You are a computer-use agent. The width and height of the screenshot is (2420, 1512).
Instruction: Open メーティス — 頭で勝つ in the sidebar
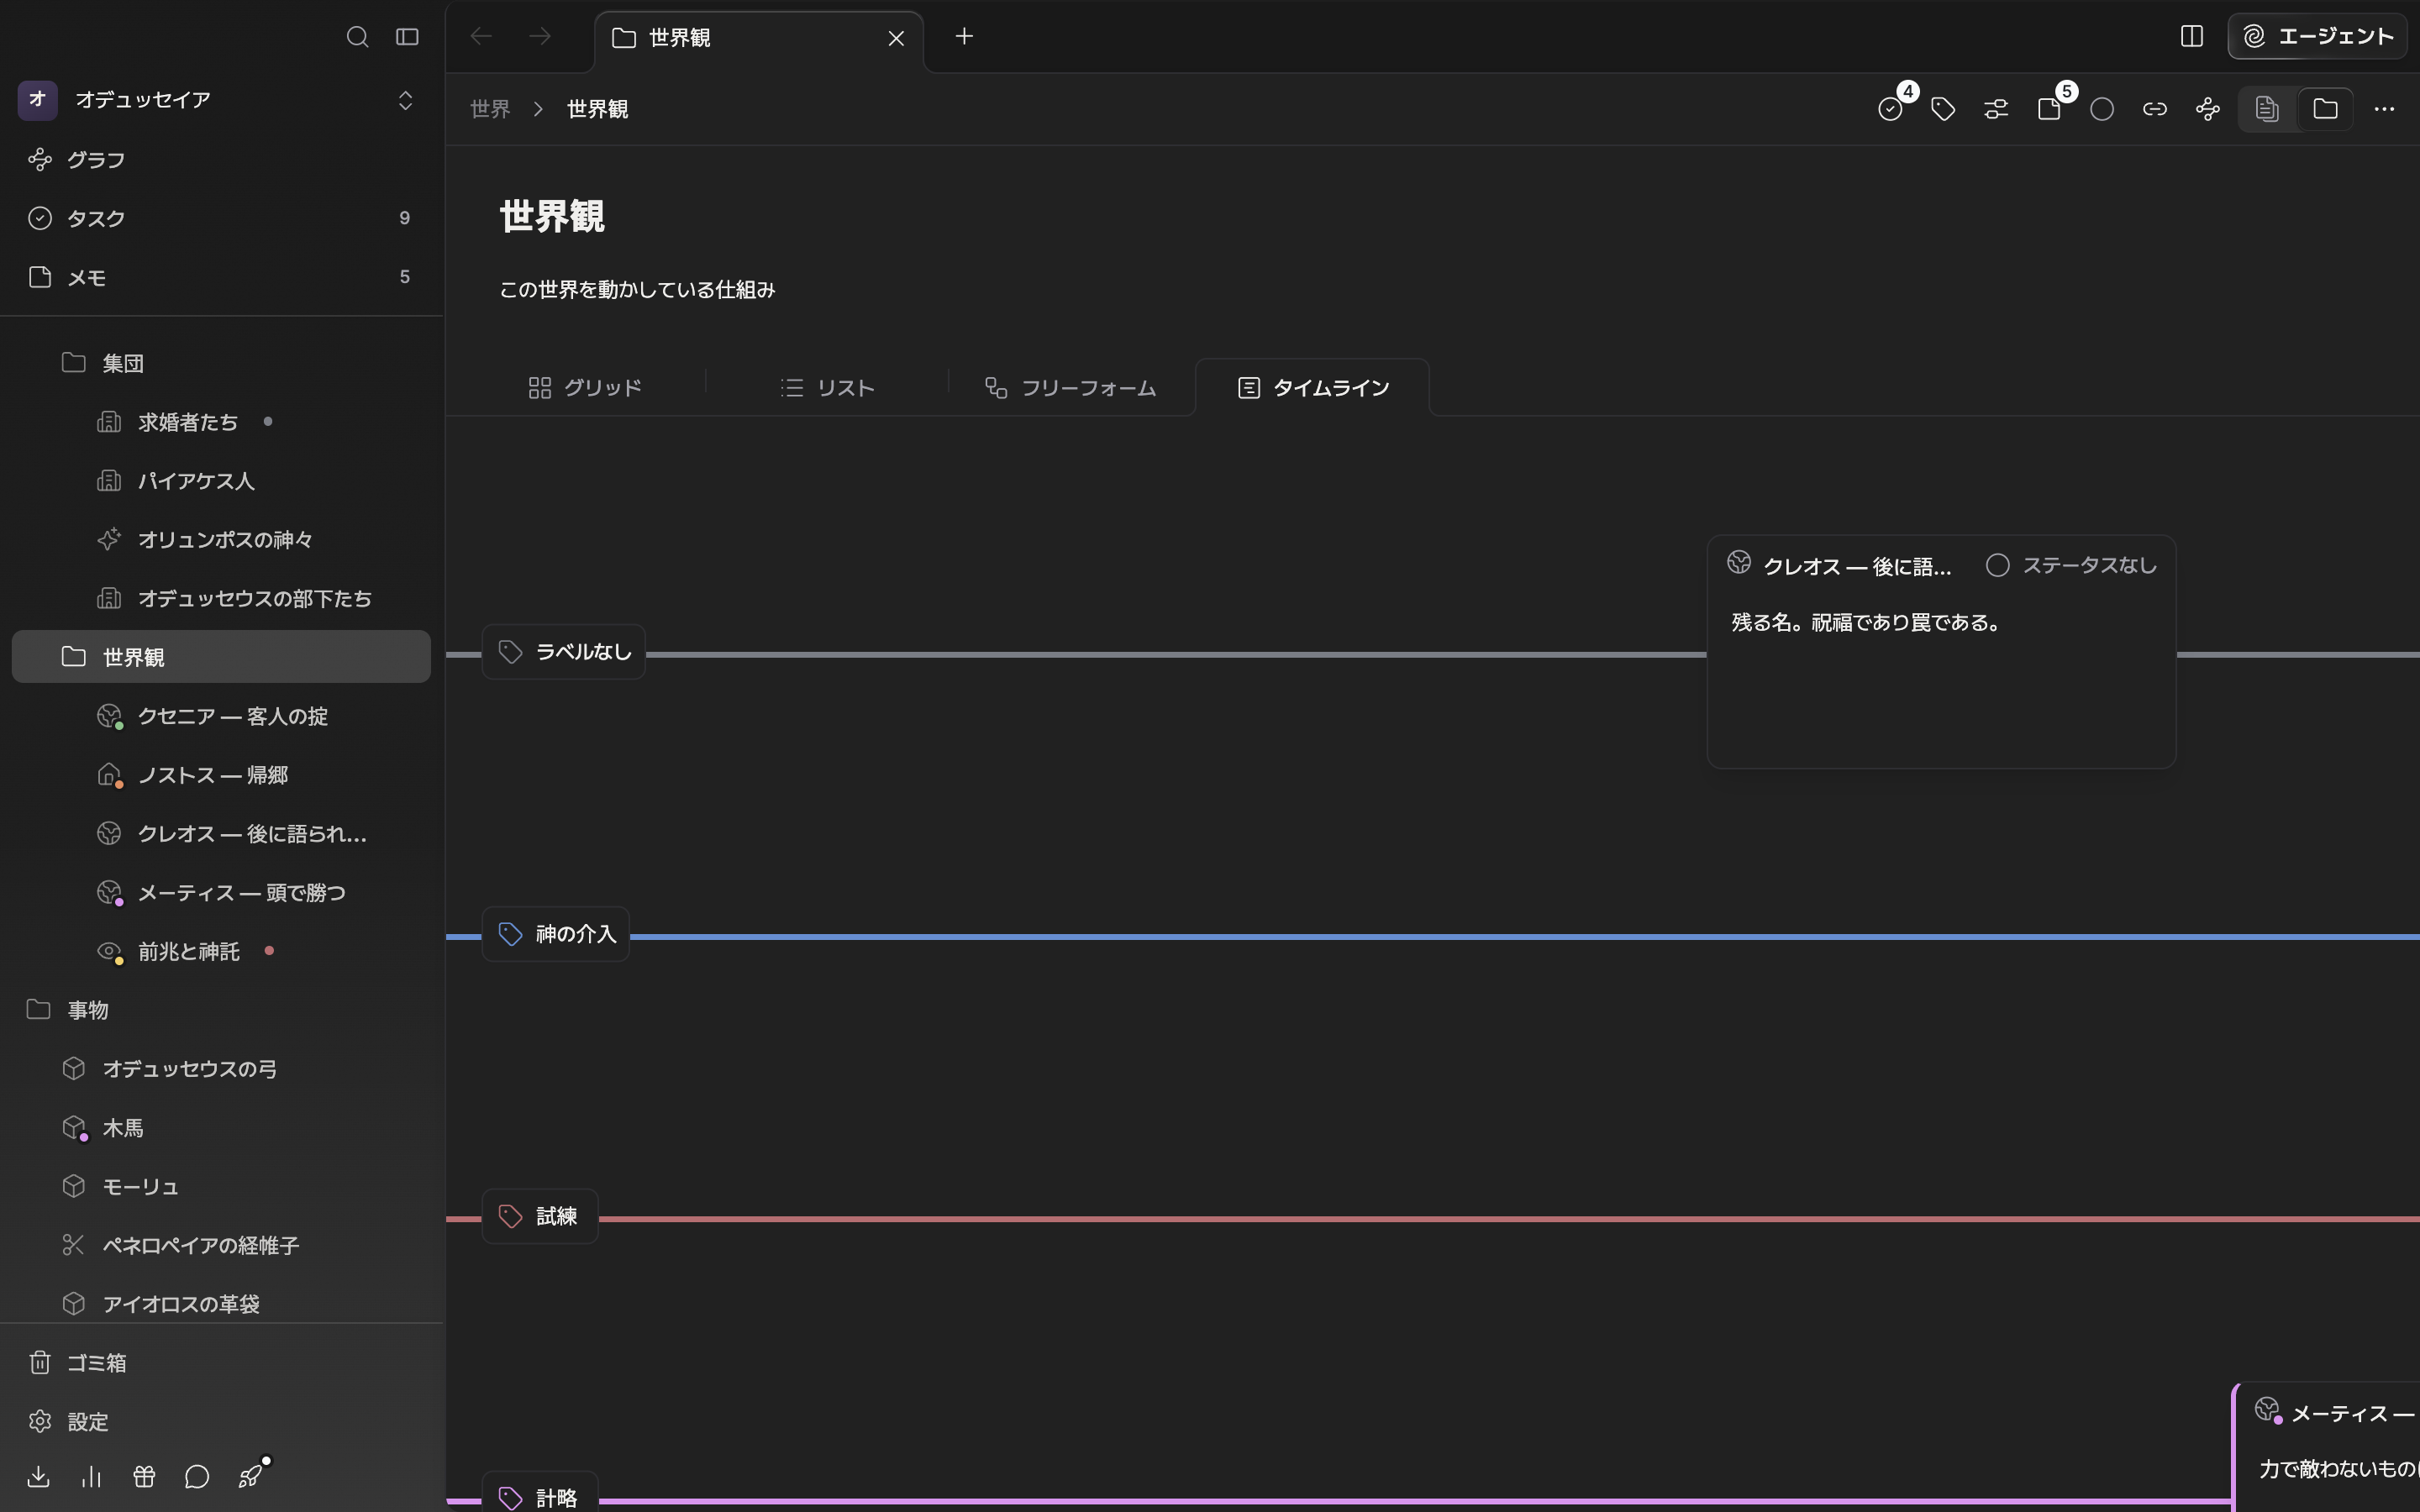click(x=221, y=892)
